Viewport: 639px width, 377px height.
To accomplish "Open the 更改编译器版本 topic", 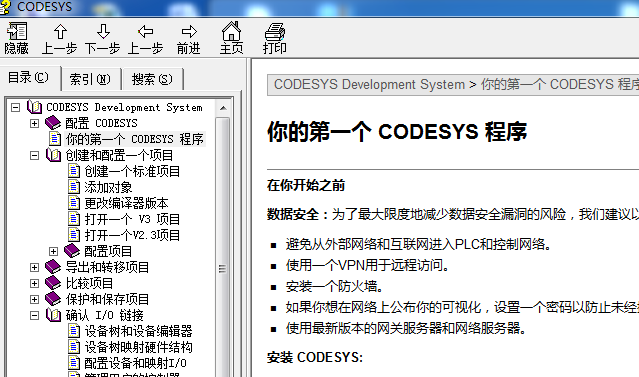I will (x=126, y=203).
